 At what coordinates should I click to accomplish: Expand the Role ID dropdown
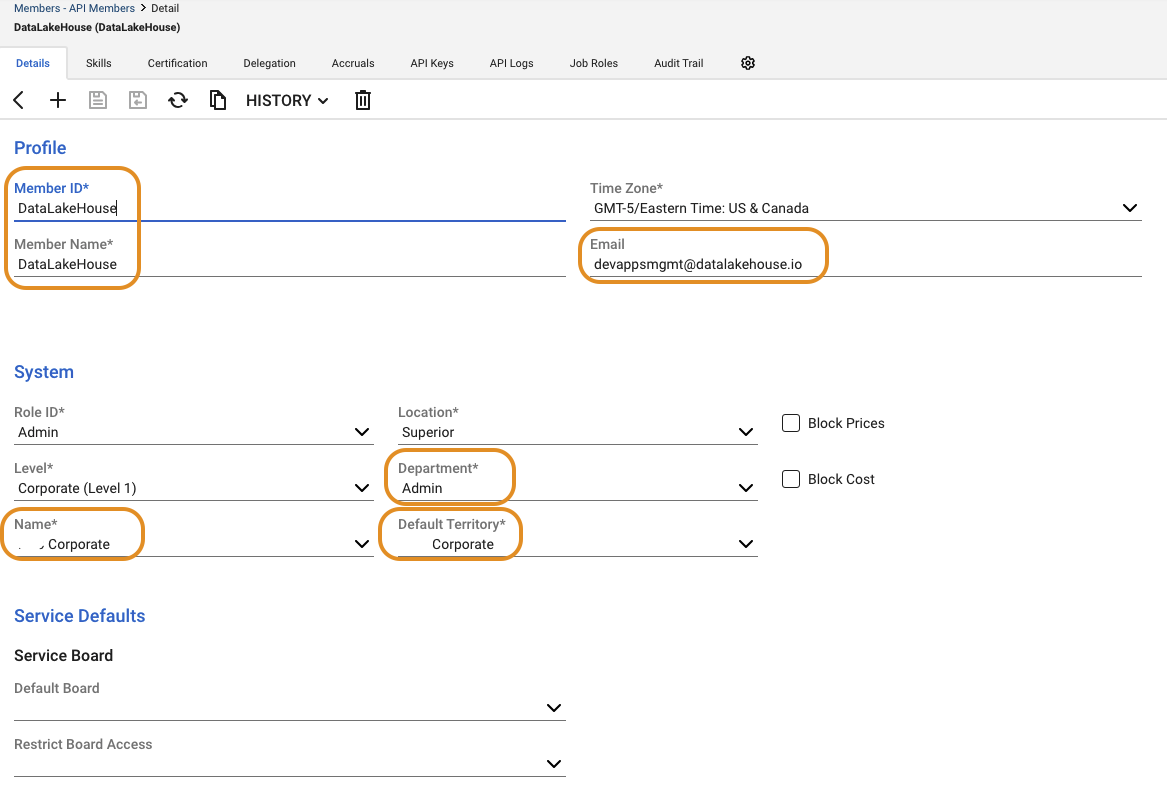click(x=362, y=432)
